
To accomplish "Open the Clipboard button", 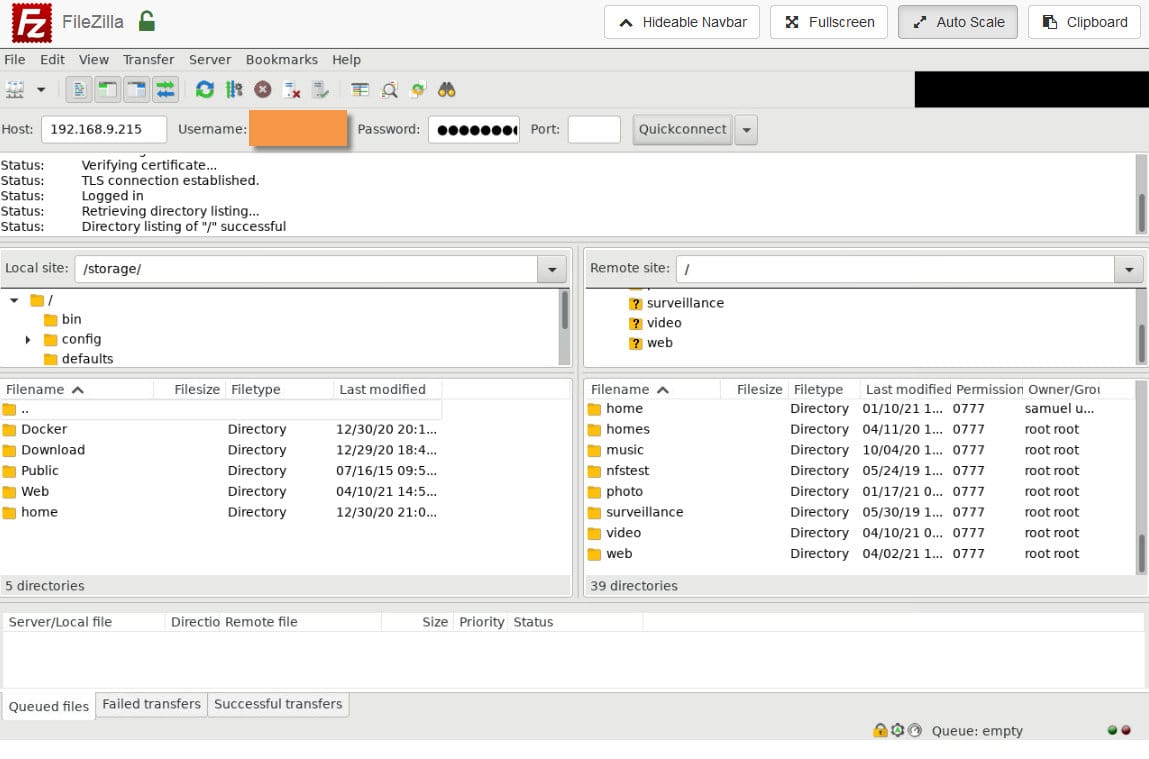I will pos(1085,22).
